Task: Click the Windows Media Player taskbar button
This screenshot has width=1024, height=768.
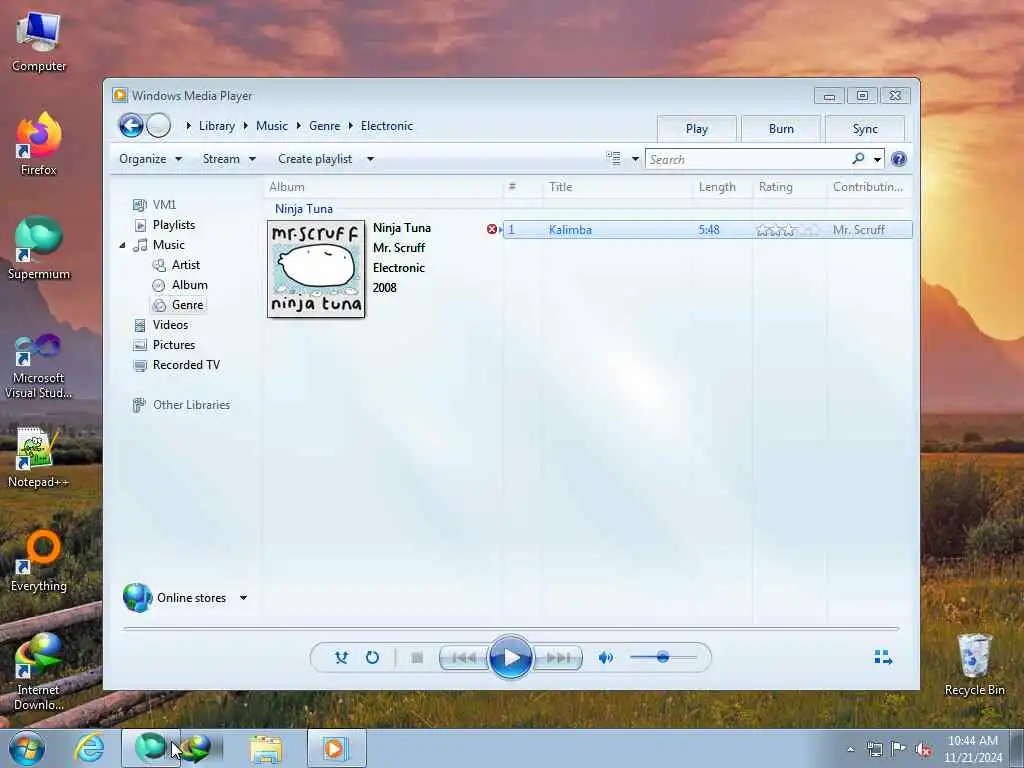Action: (x=336, y=748)
